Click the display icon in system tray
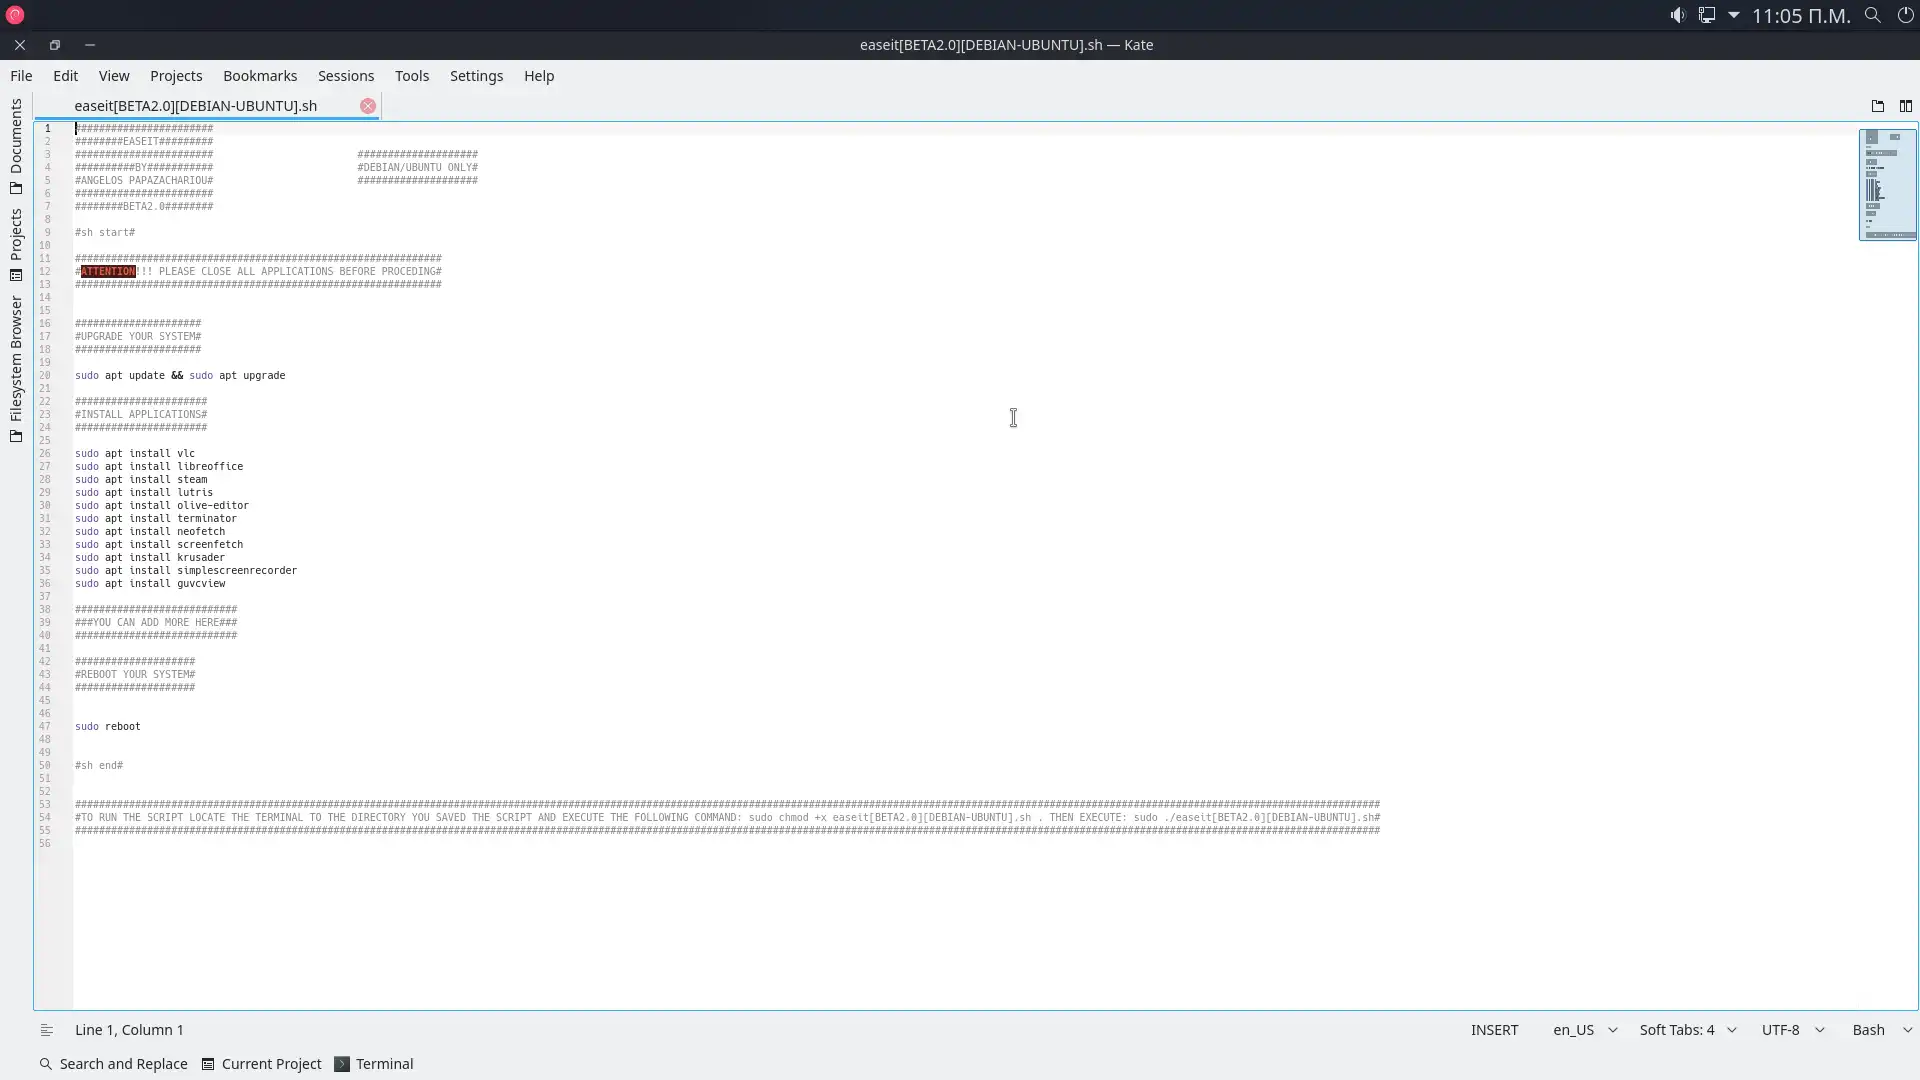Viewport: 1920px width, 1080px height. point(1706,15)
